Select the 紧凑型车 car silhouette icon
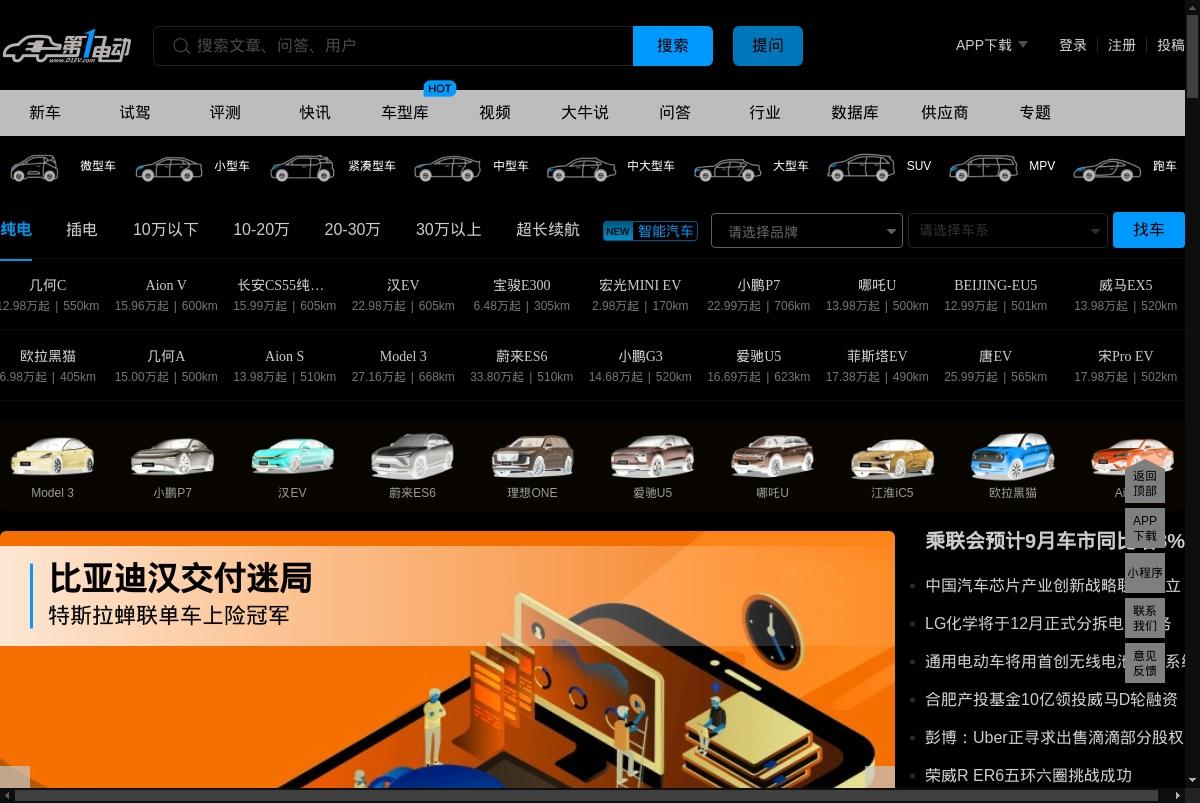The image size is (1200, 803). point(302,167)
